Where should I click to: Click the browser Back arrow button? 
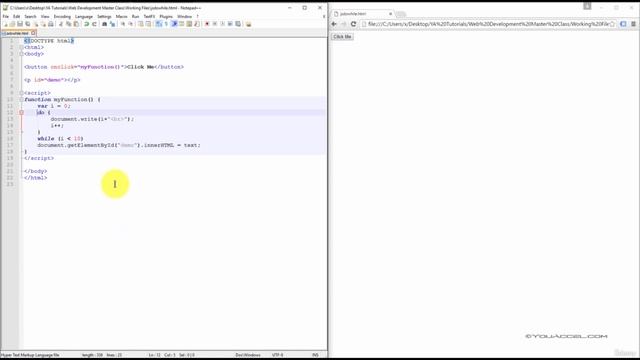334,24
